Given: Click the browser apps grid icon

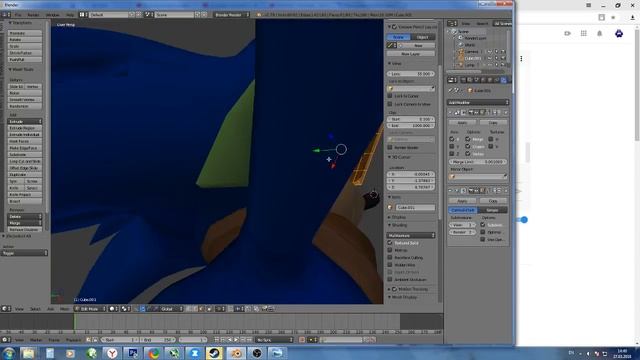Looking at the screenshot, I should 584,33.
